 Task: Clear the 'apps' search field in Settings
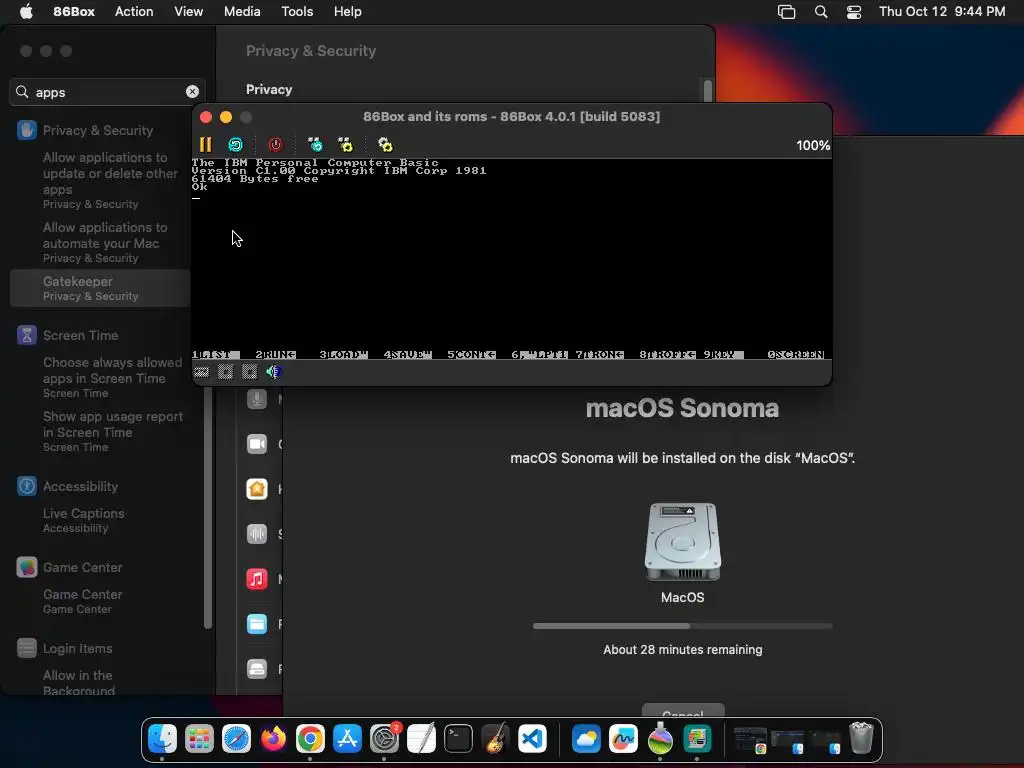(192, 92)
